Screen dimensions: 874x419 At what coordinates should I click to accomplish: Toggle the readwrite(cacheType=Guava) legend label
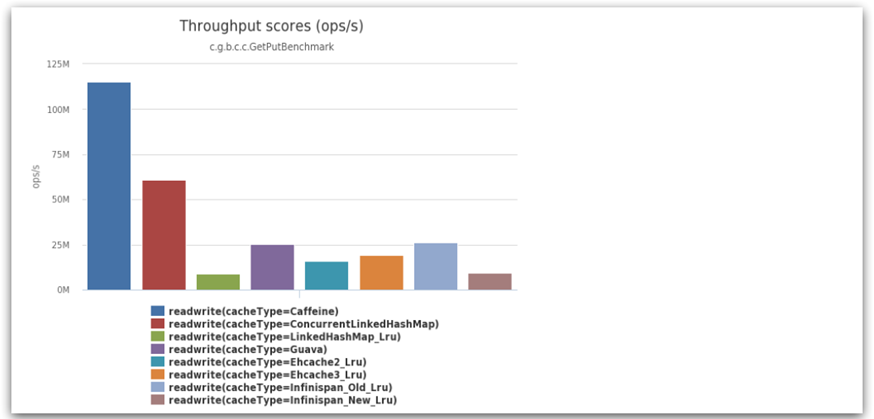click(248, 349)
